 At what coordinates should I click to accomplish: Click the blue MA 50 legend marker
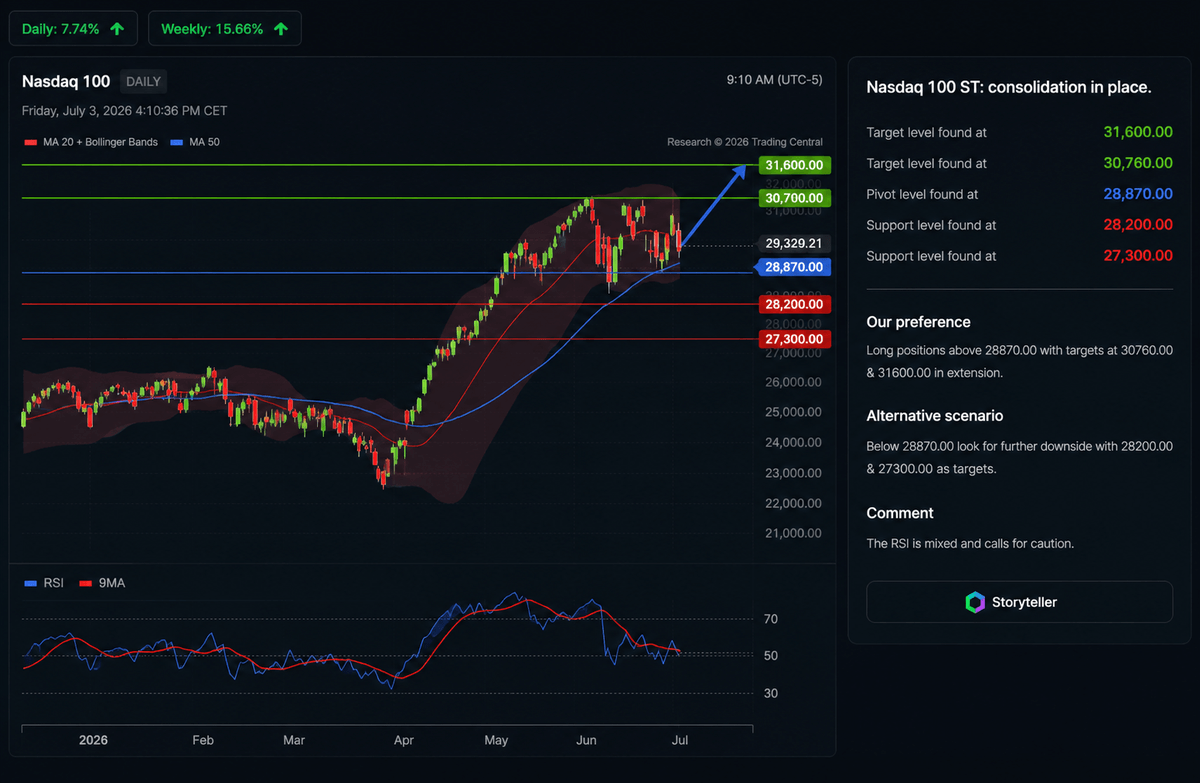point(177,142)
